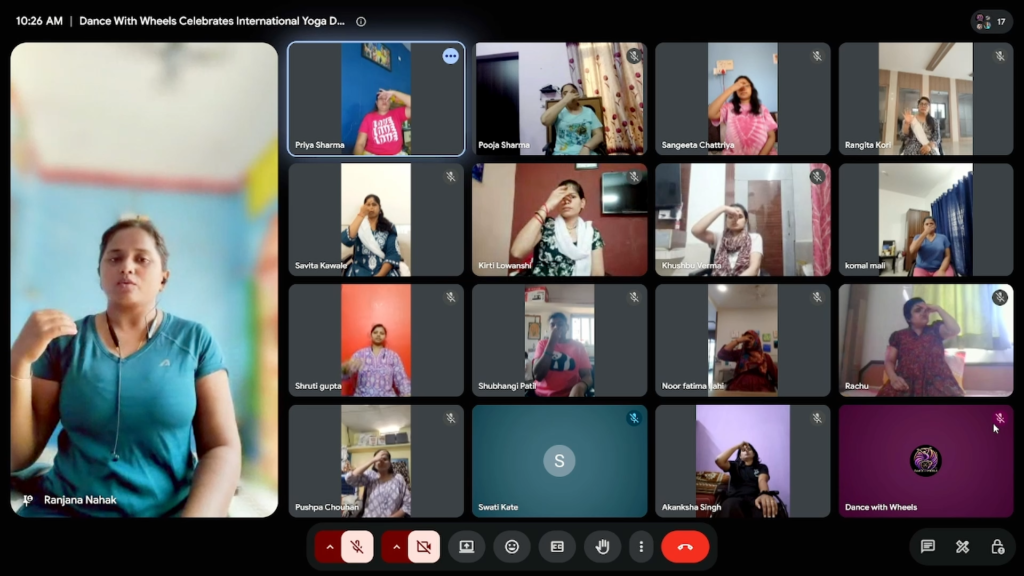Click the Kirti Lowanshi name label
1024x576 pixels.
pos(505,266)
